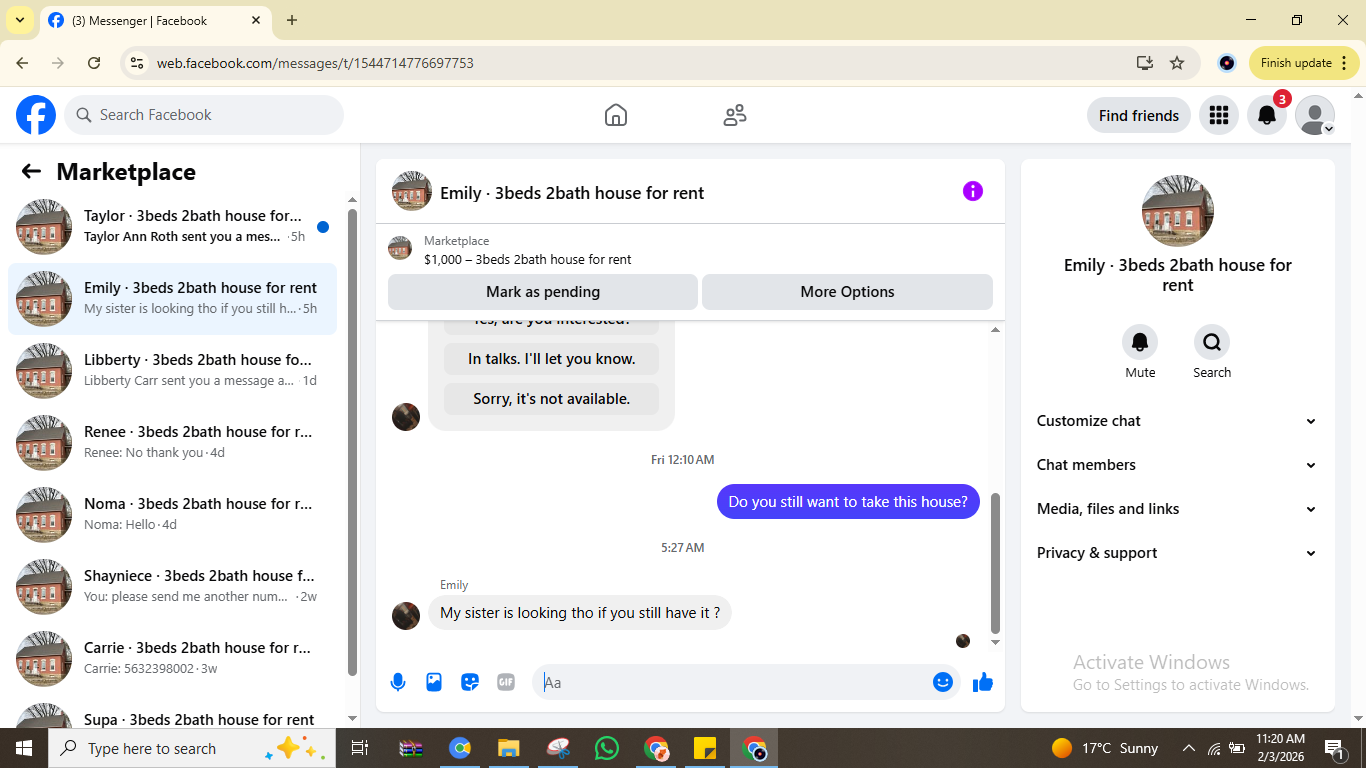Show hidden system tray icons

1188,748
